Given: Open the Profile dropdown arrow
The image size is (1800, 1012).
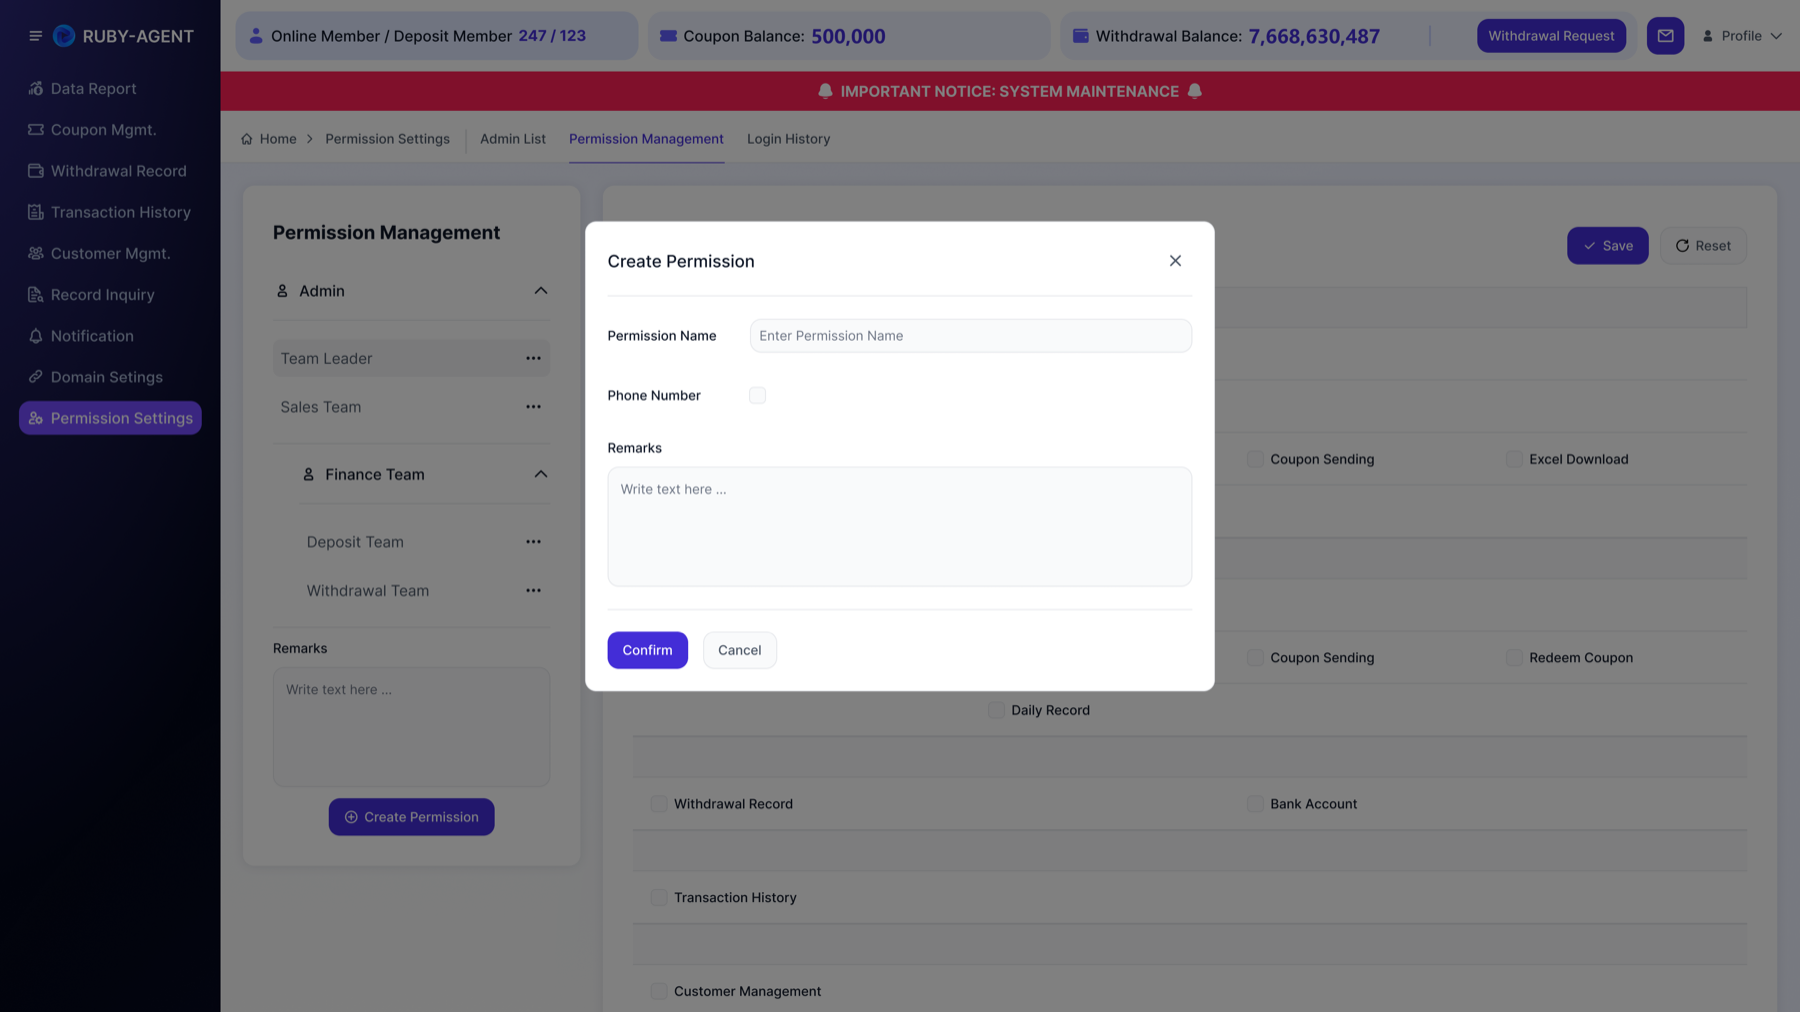Looking at the screenshot, I should pos(1776,36).
